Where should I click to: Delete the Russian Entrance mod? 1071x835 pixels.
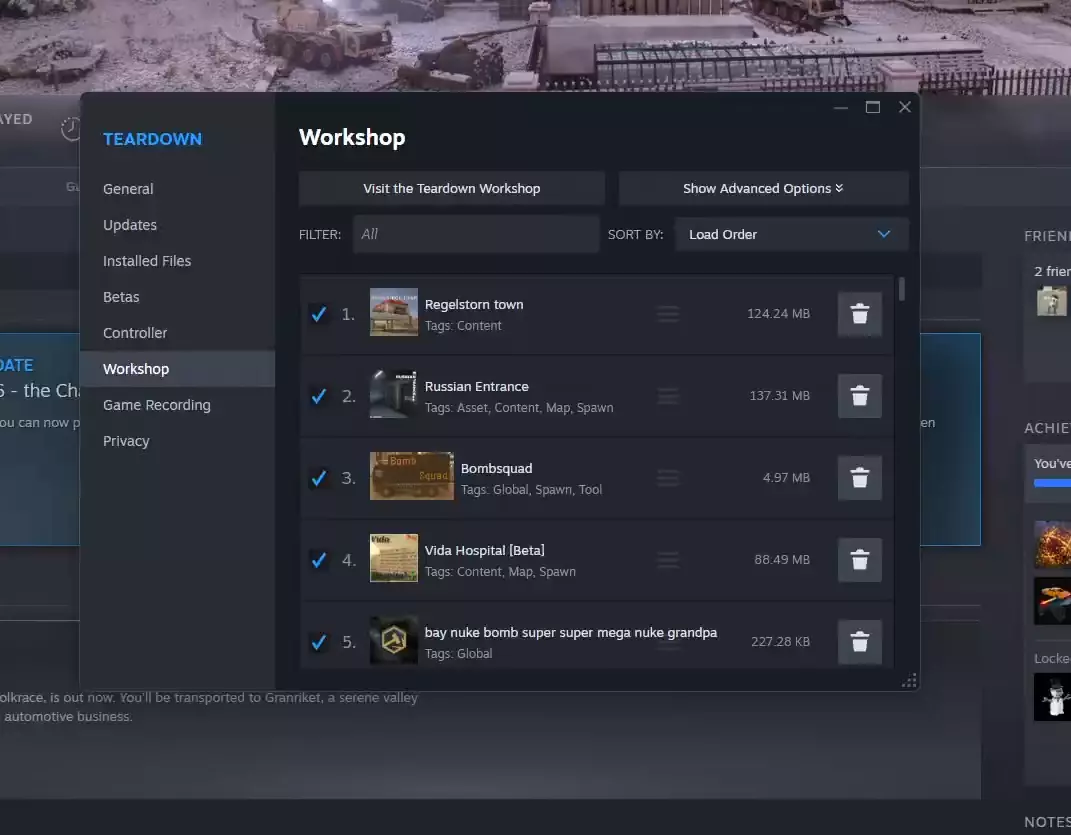point(859,396)
